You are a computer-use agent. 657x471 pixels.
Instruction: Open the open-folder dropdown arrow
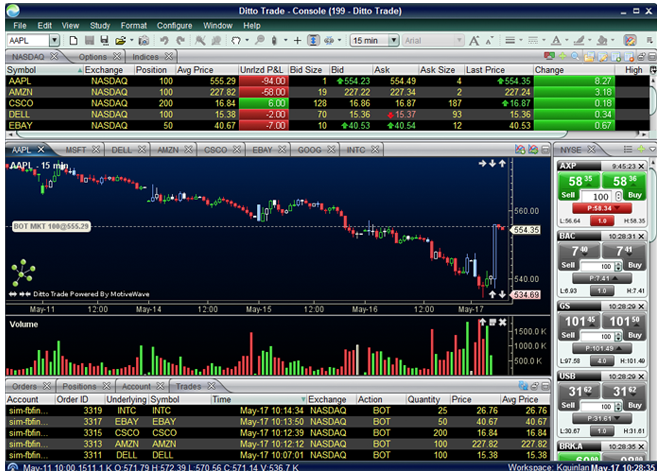click(132, 40)
